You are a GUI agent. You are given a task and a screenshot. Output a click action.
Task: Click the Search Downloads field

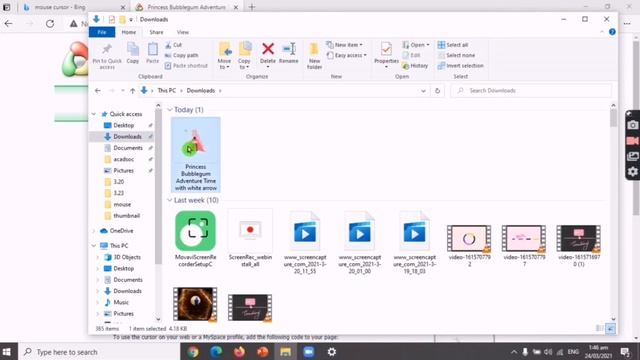[531, 91]
